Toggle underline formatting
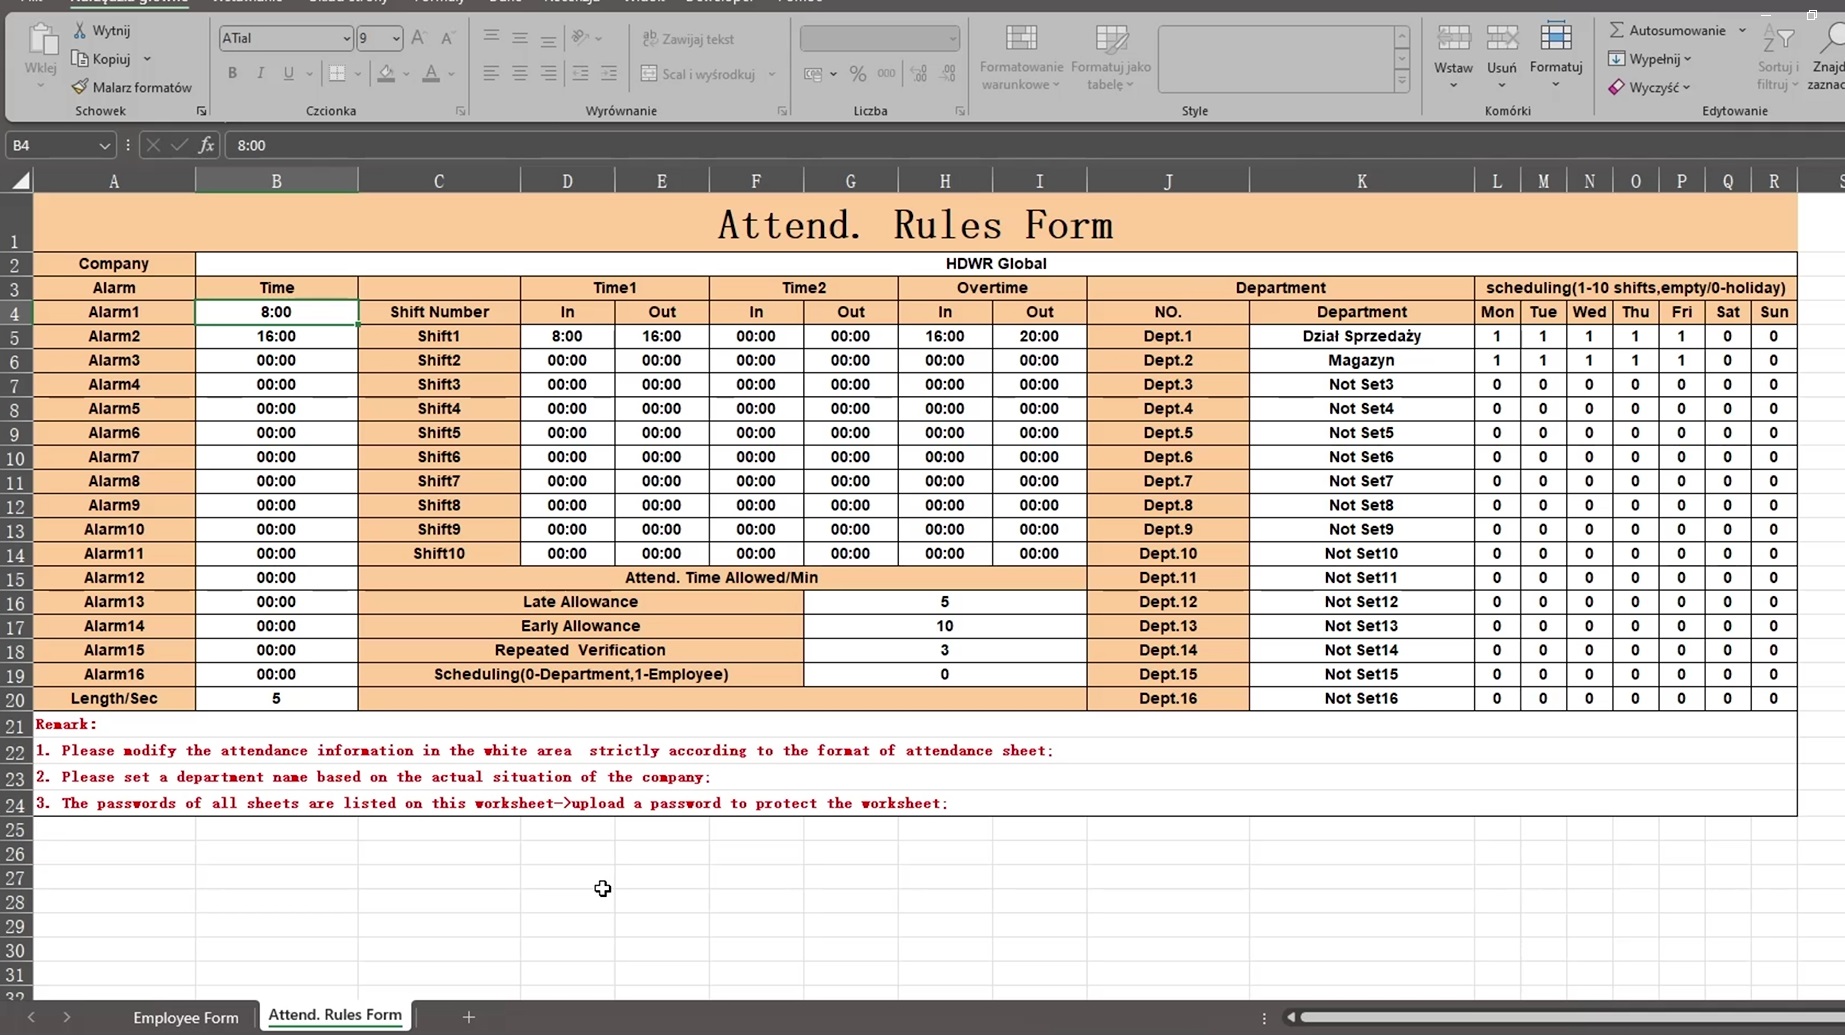 pos(289,73)
